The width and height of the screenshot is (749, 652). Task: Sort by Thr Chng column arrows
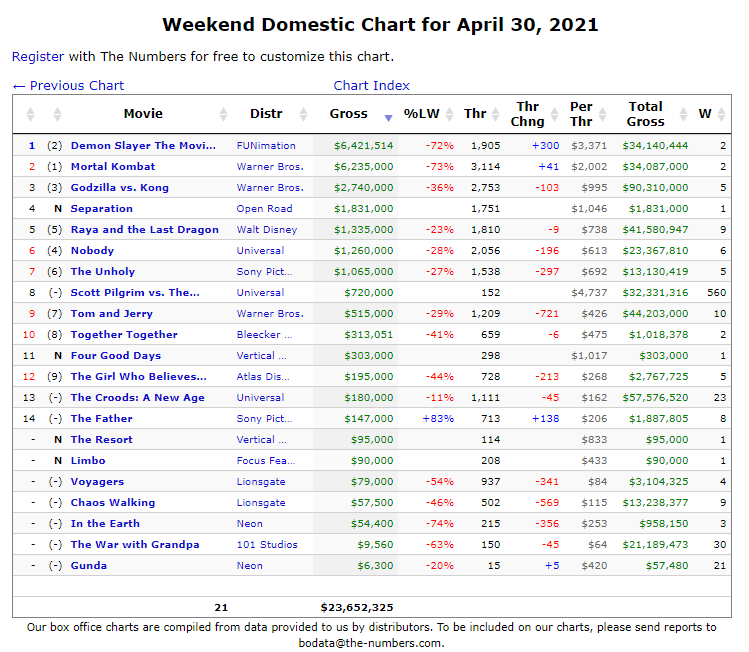pos(554,114)
